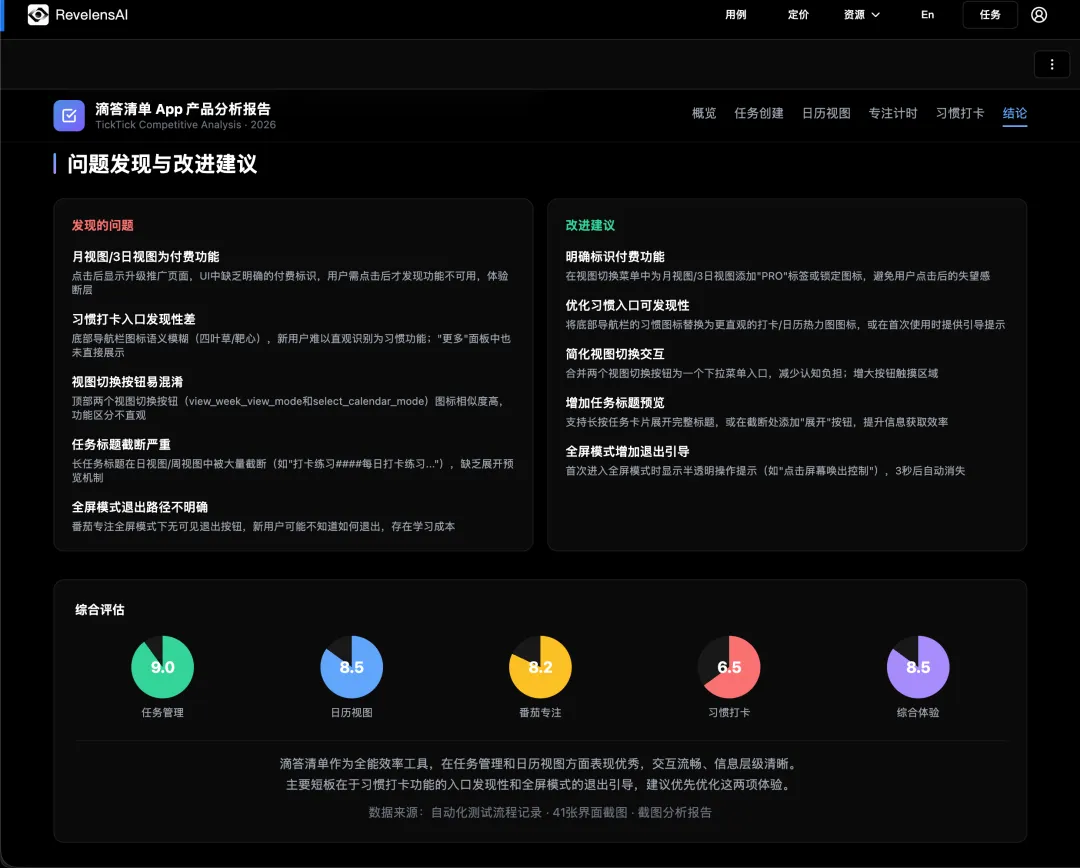Click the 番茄专注 label under yellow chart
Screen dimensions: 1080x868
[x=540, y=712]
